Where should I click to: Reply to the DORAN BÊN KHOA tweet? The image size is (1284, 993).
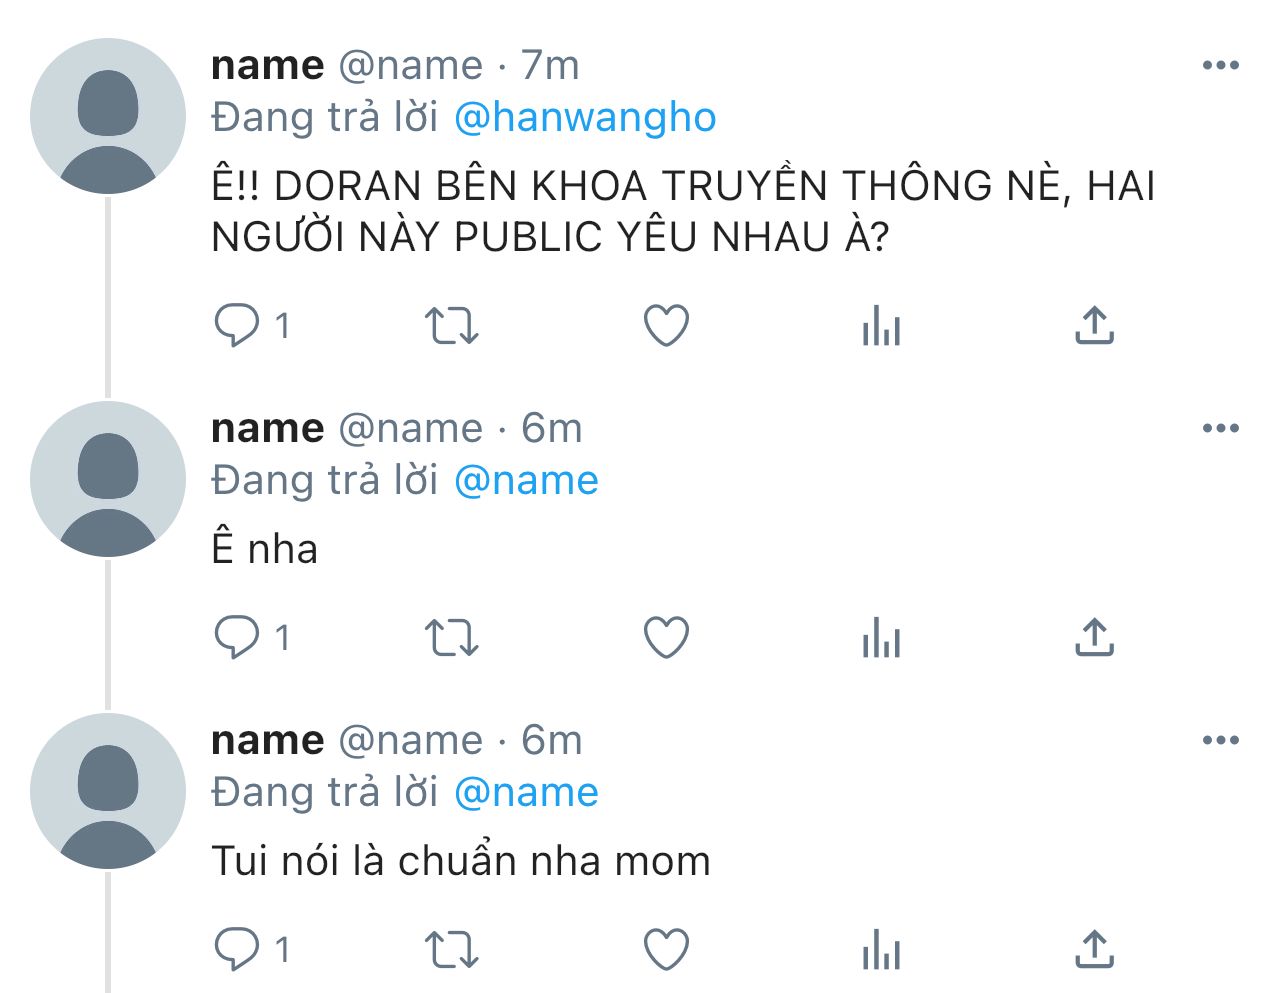tap(237, 326)
